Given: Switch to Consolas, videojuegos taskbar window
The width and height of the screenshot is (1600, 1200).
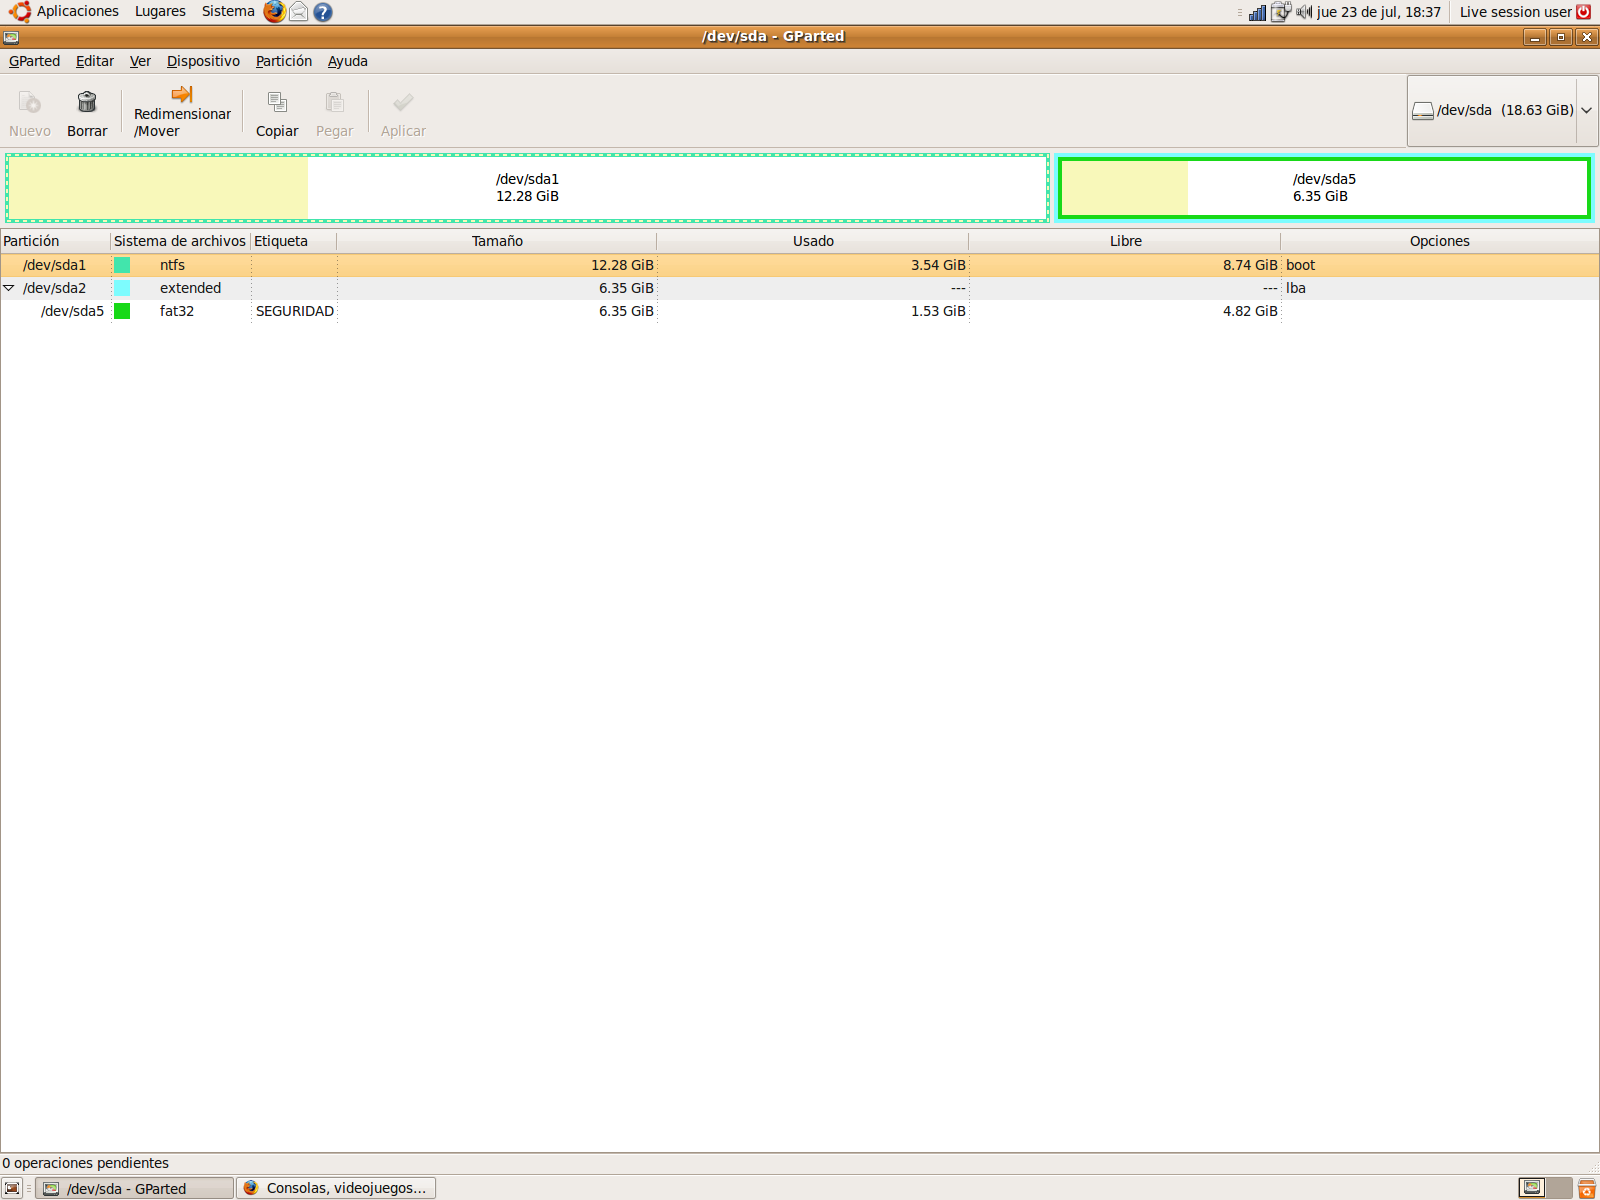Looking at the screenshot, I should click(336, 1188).
